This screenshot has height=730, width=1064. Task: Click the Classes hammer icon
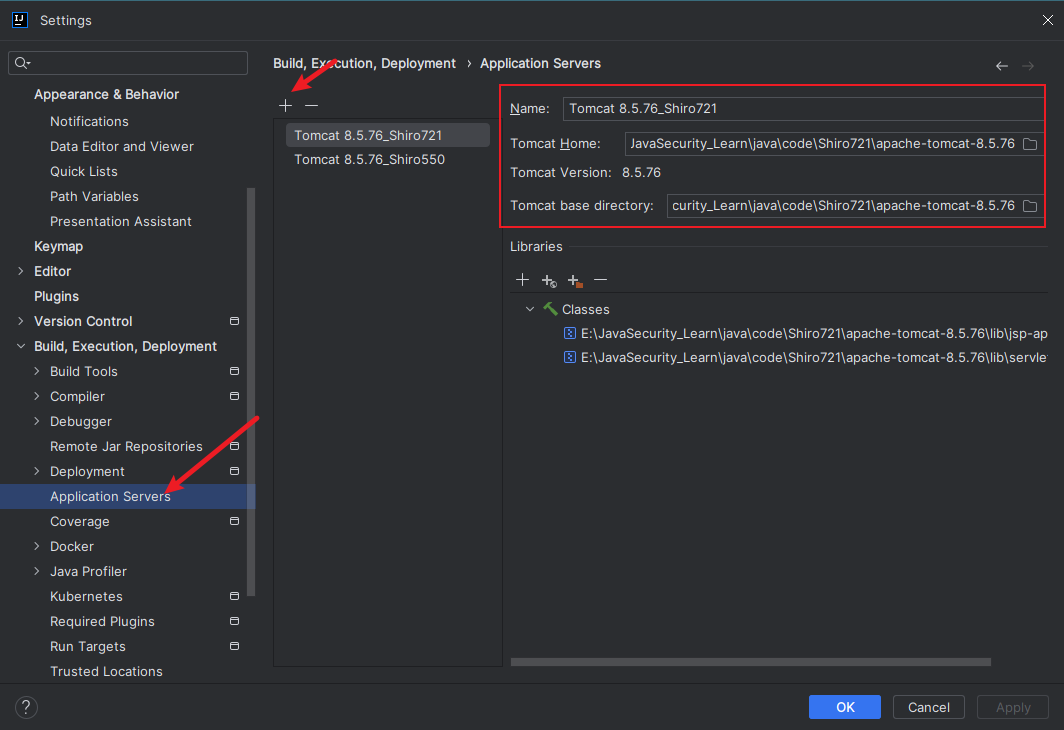coord(550,309)
